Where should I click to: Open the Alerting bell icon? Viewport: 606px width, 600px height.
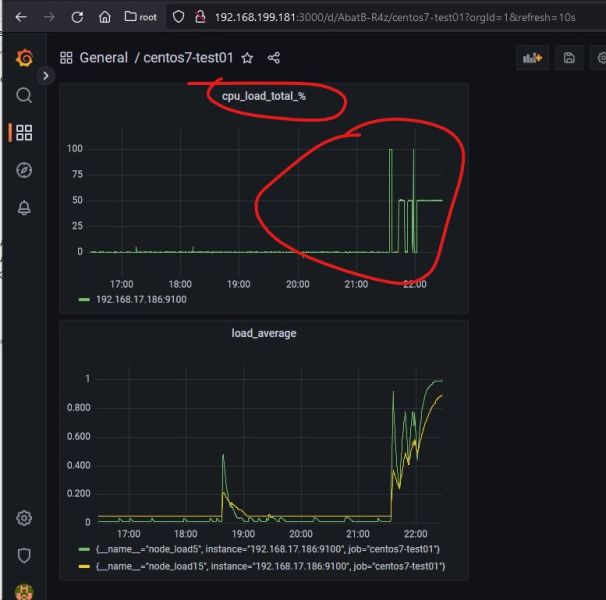(x=24, y=208)
